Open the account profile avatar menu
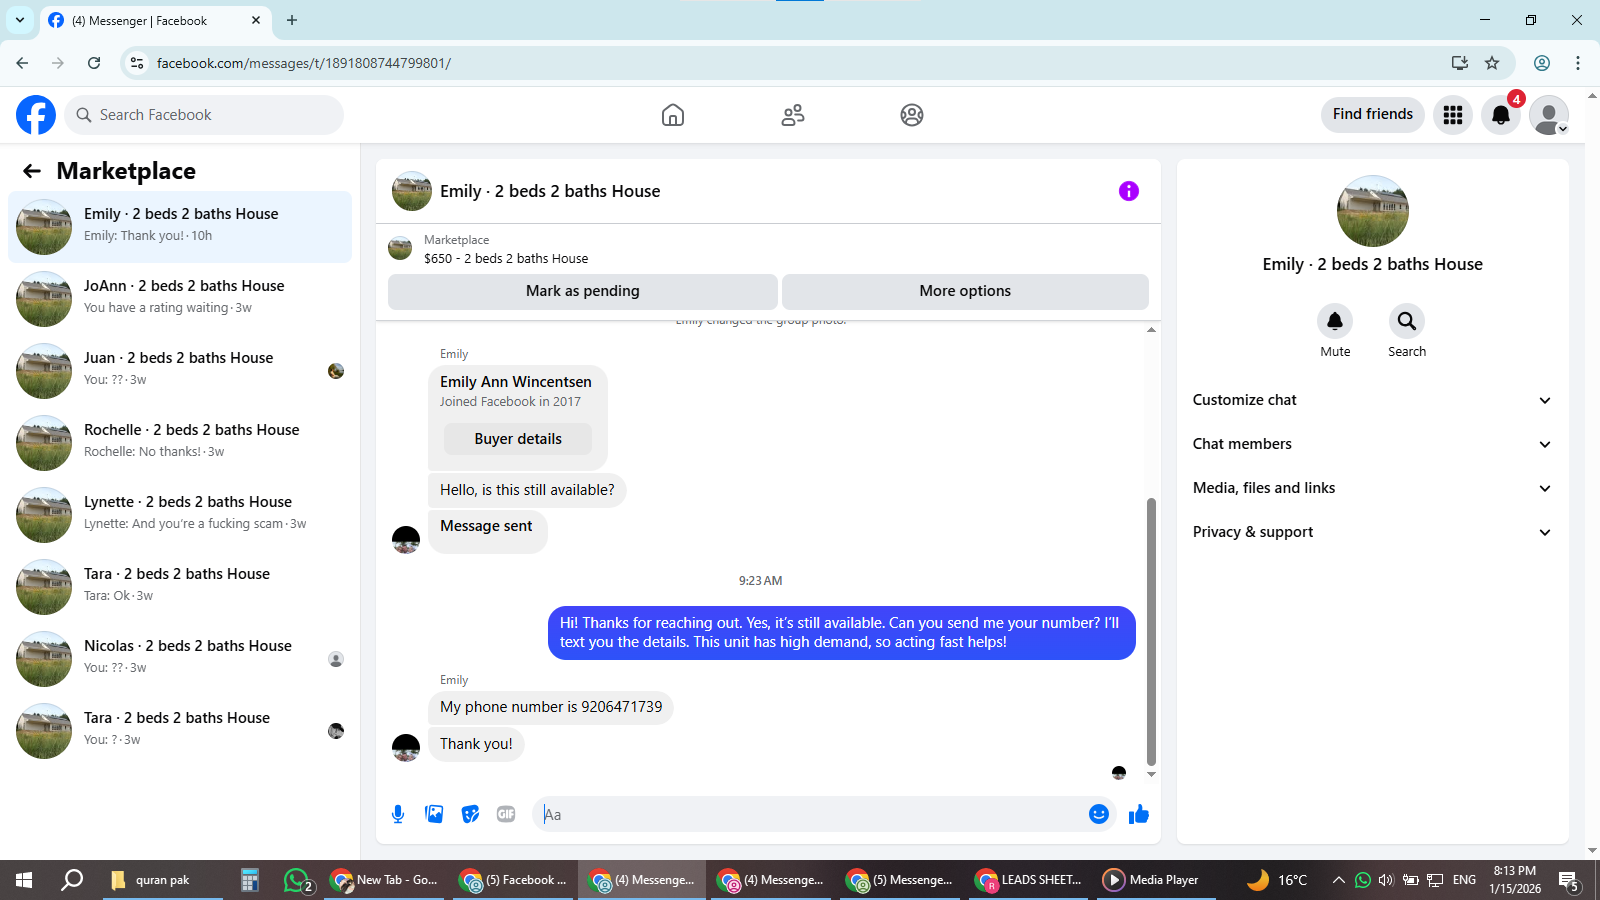This screenshot has height=900, width=1600. (1549, 115)
